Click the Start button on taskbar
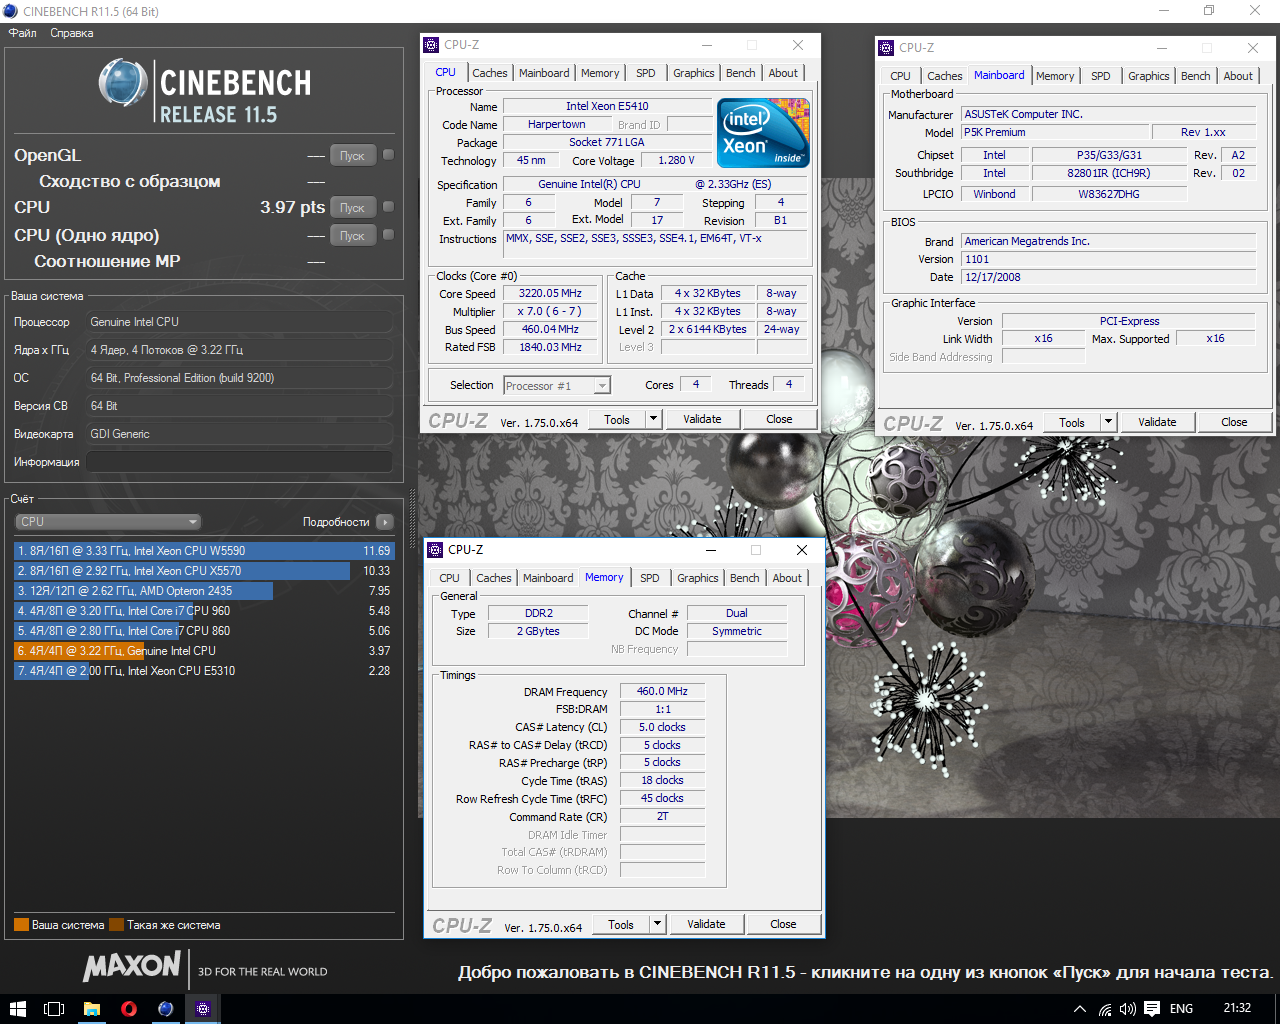The width and height of the screenshot is (1280, 1024). (x=17, y=1009)
